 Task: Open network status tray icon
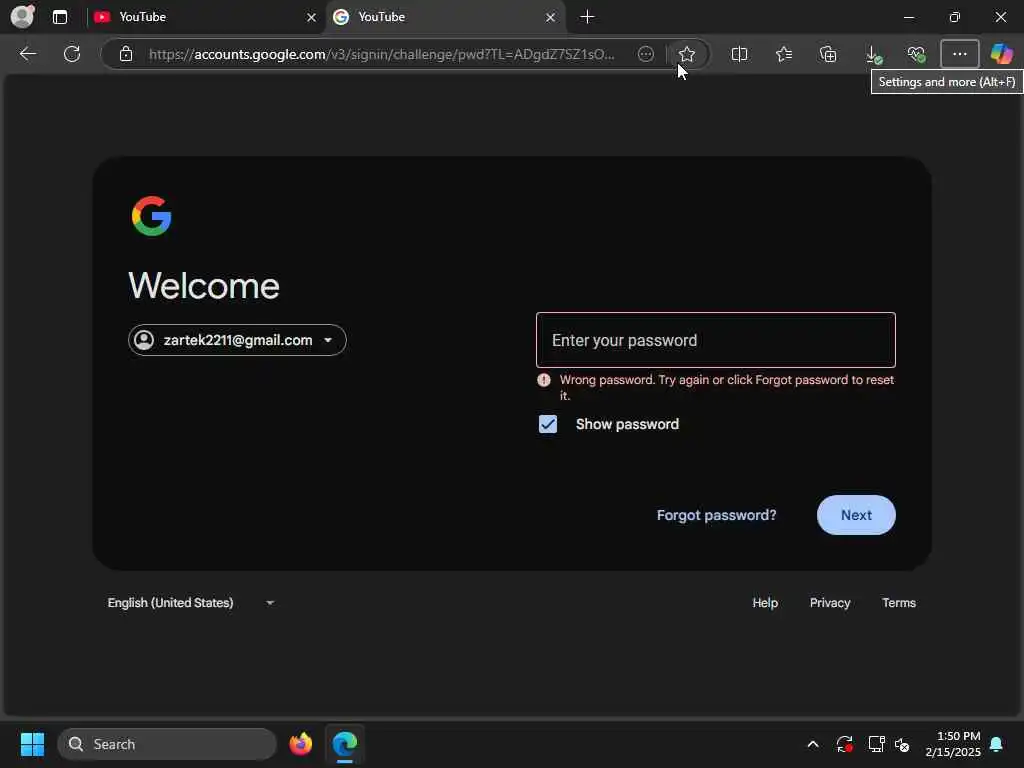(x=876, y=744)
